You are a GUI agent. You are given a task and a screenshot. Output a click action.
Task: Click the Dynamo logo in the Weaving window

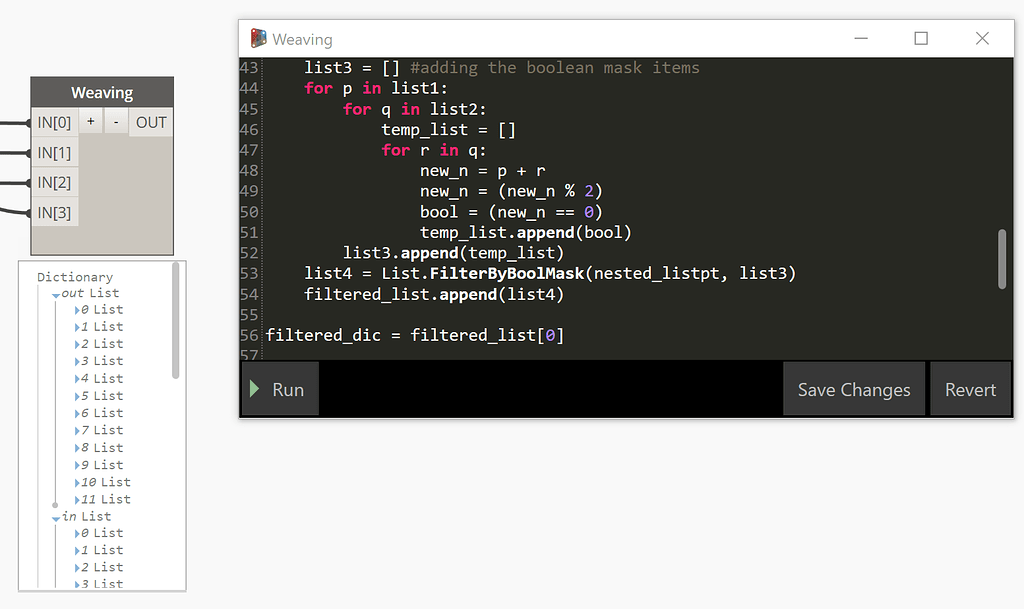(x=260, y=38)
